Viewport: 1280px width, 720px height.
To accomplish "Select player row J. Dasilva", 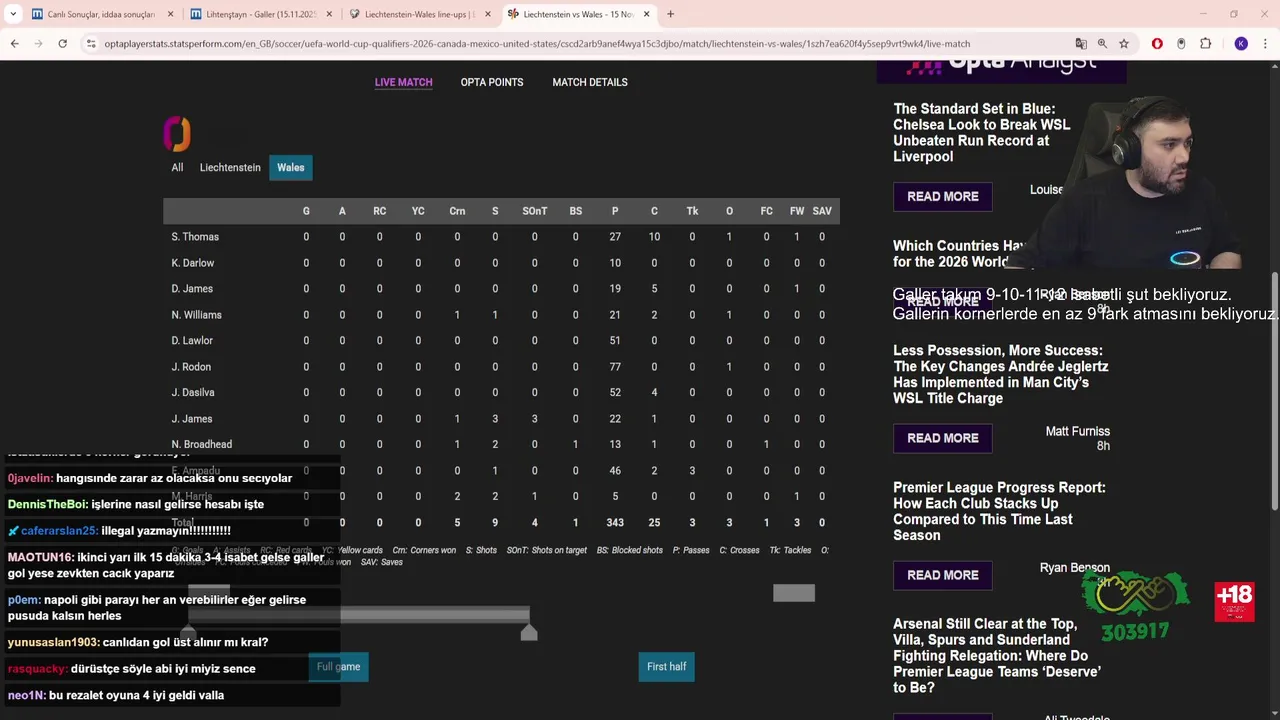I will [x=501, y=393].
